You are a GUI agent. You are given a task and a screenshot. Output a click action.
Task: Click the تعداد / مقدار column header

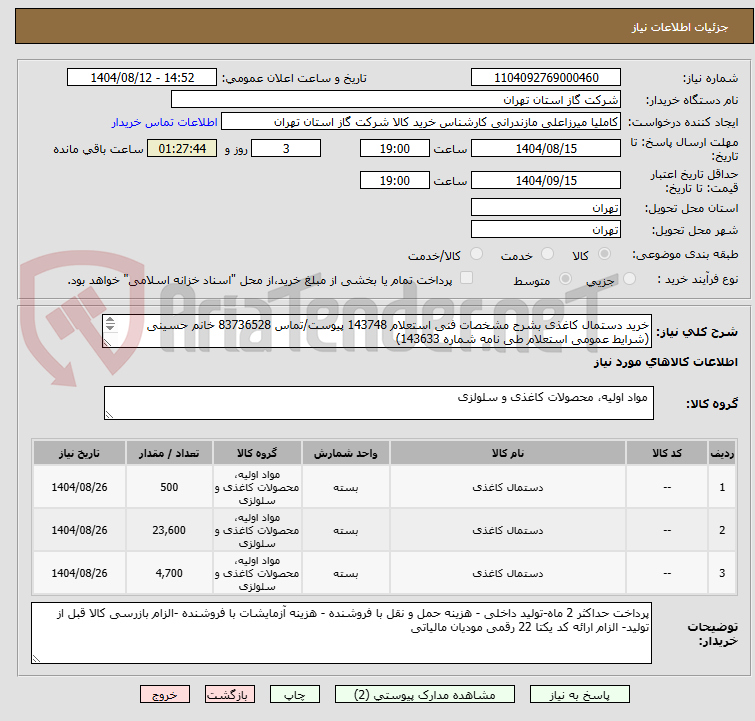[x=169, y=453]
